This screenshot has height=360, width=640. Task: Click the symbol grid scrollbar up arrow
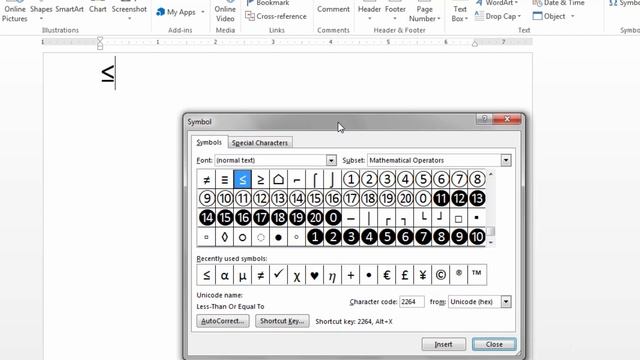click(491, 174)
